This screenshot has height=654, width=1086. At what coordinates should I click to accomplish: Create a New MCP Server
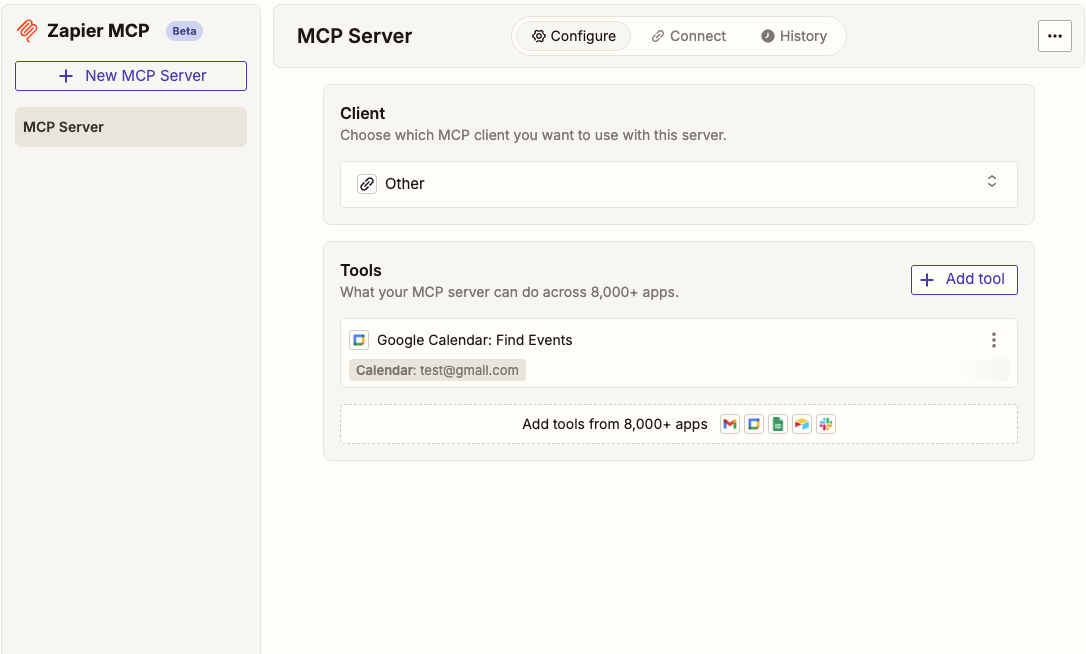[x=131, y=76]
